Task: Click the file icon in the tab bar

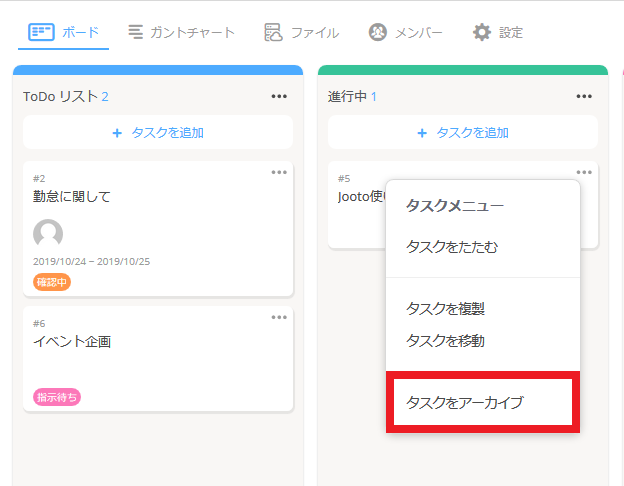Action: click(273, 32)
